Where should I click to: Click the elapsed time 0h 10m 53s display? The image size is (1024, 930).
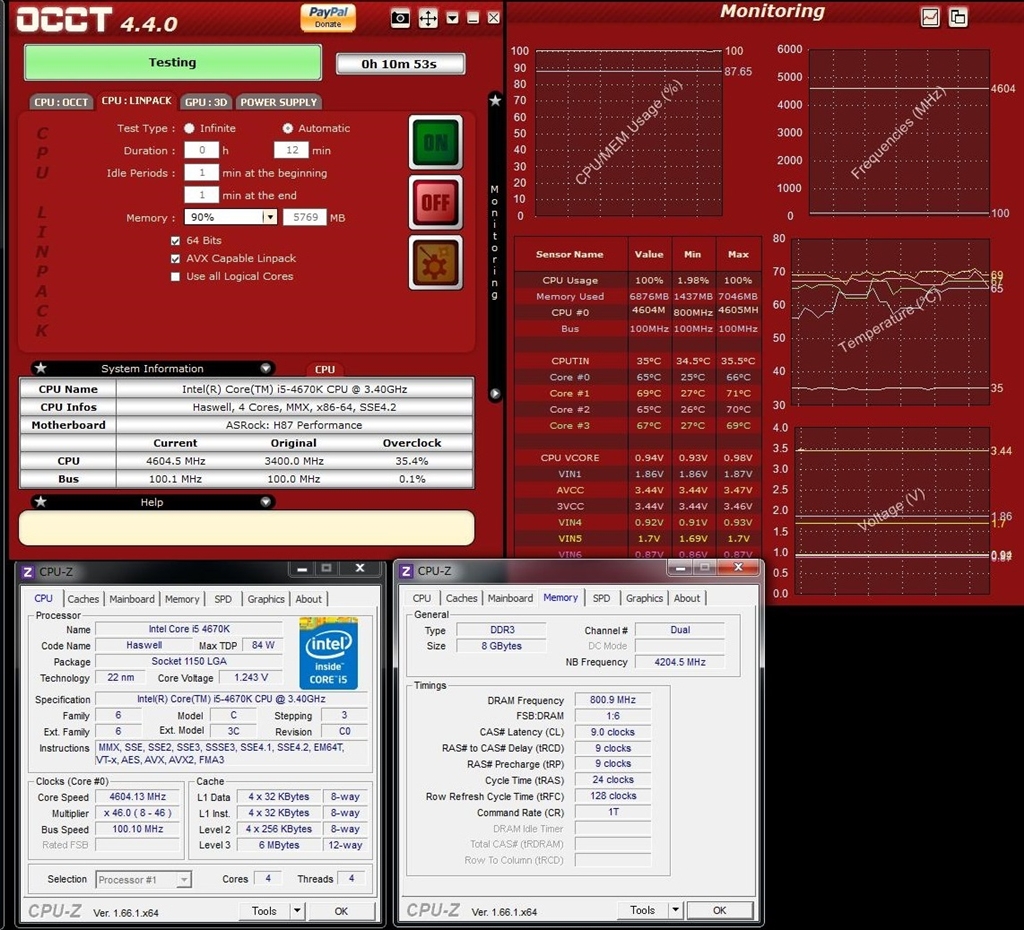click(x=400, y=64)
